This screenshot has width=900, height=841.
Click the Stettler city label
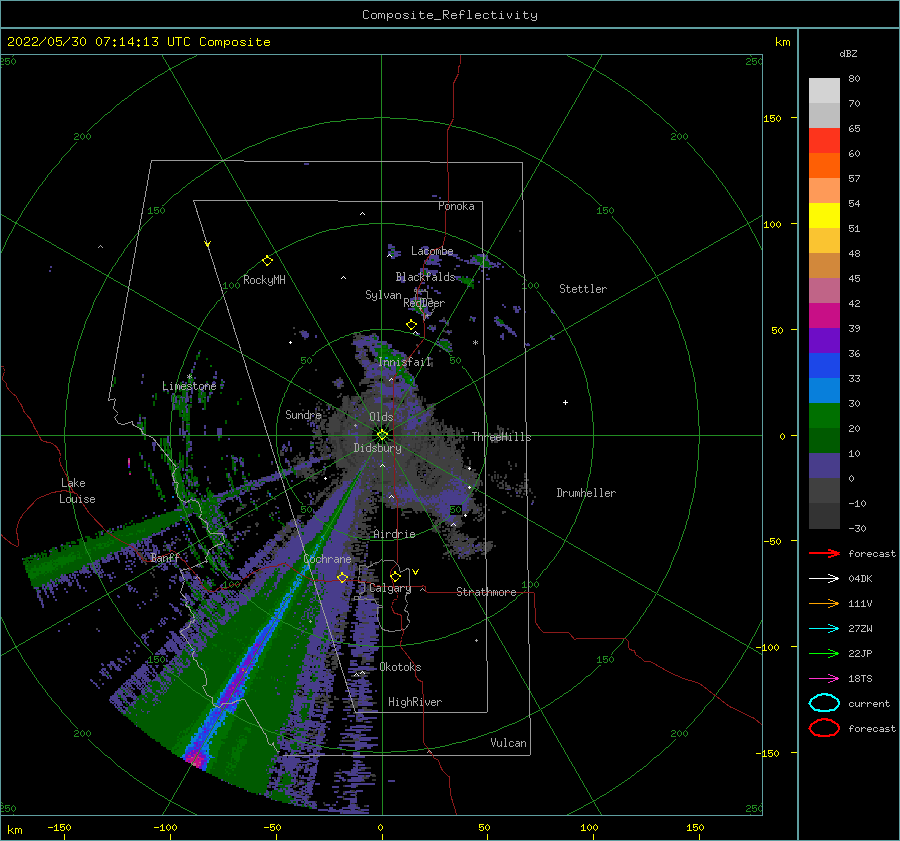click(x=583, y=289)
